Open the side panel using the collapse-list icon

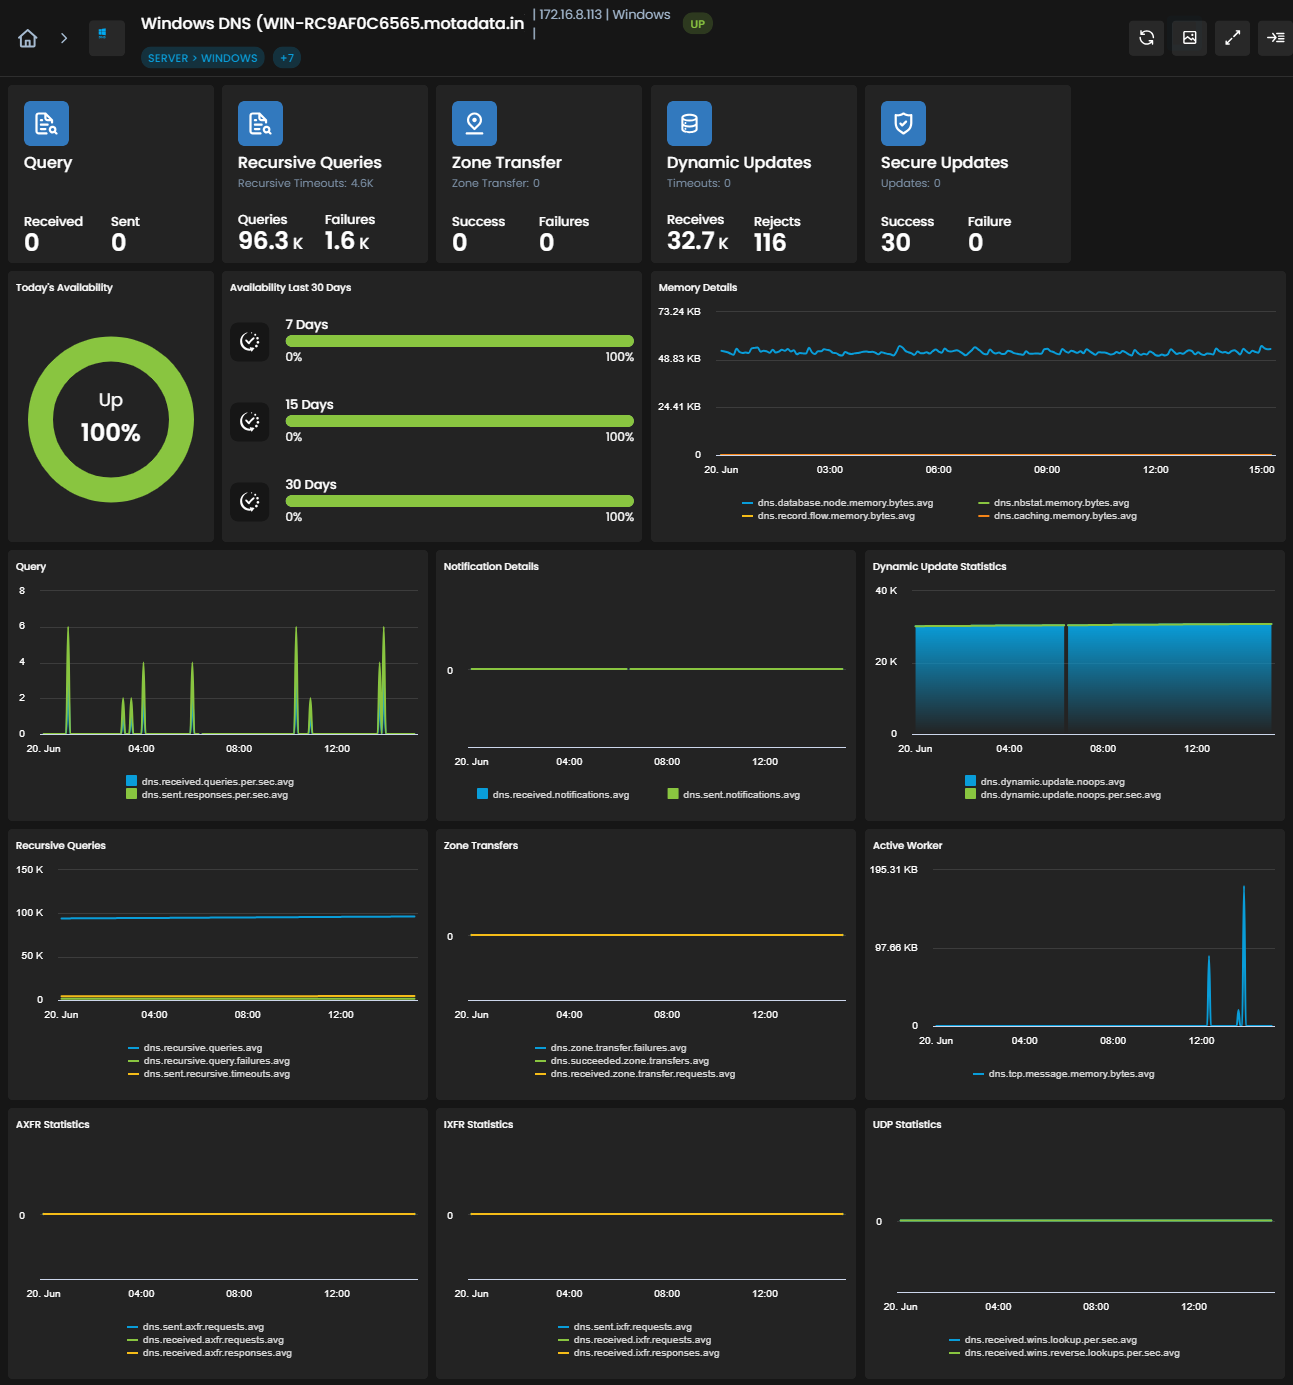(1276, 38)
